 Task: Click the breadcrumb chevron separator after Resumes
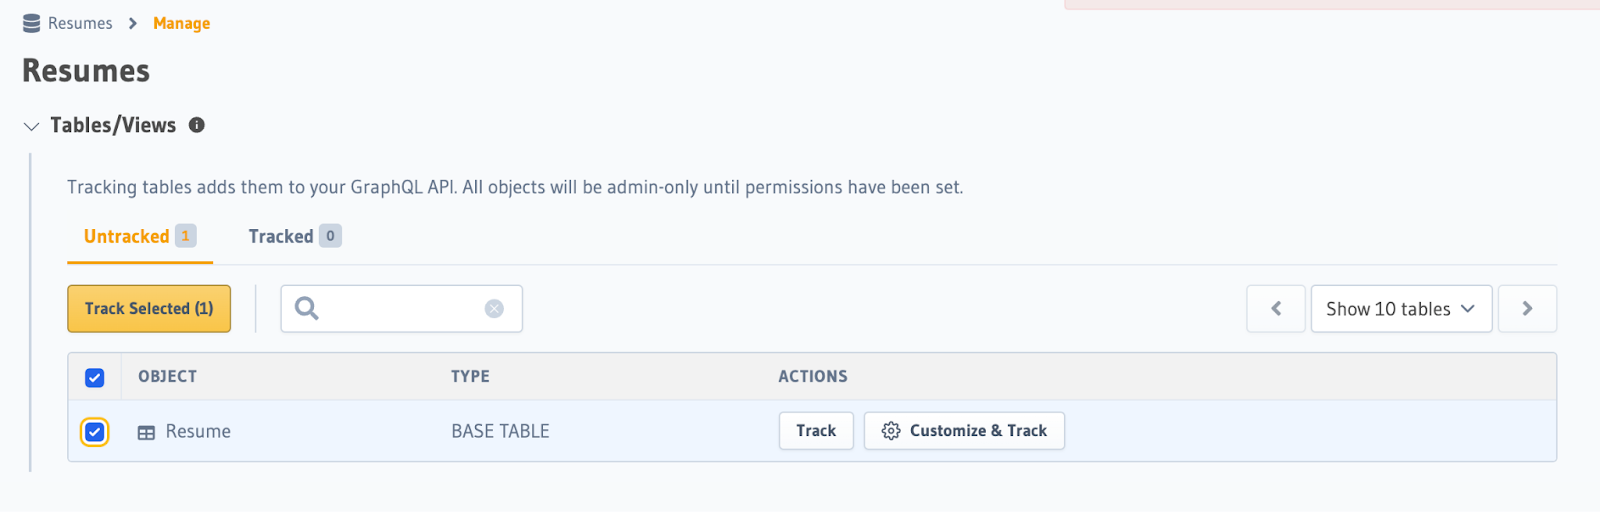(x=133, y=23)
